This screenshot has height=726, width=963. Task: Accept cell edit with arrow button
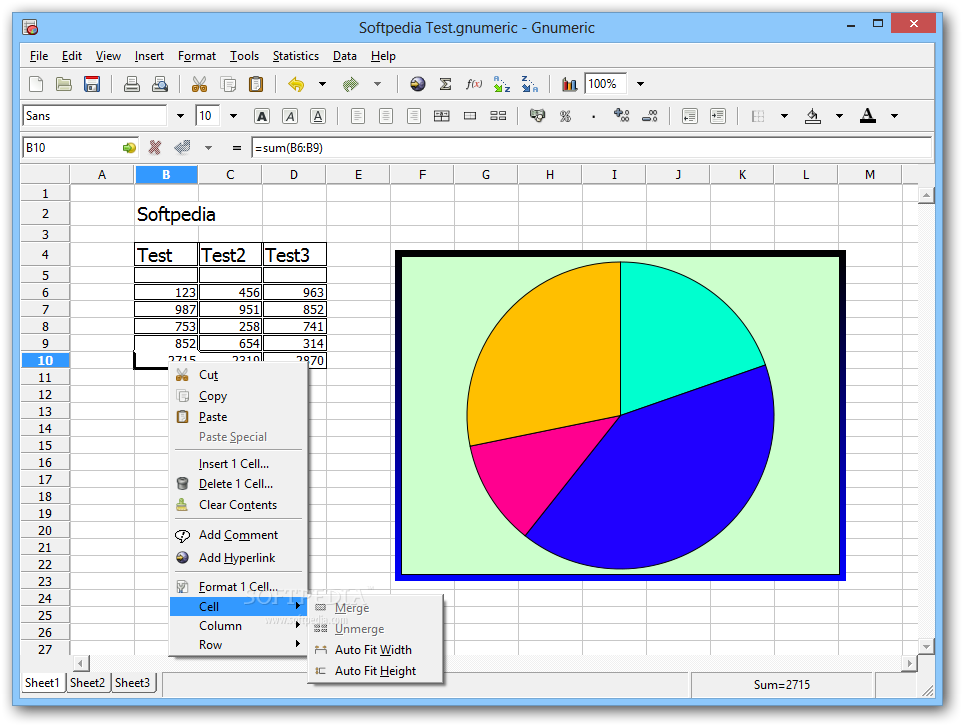[182, 147]
